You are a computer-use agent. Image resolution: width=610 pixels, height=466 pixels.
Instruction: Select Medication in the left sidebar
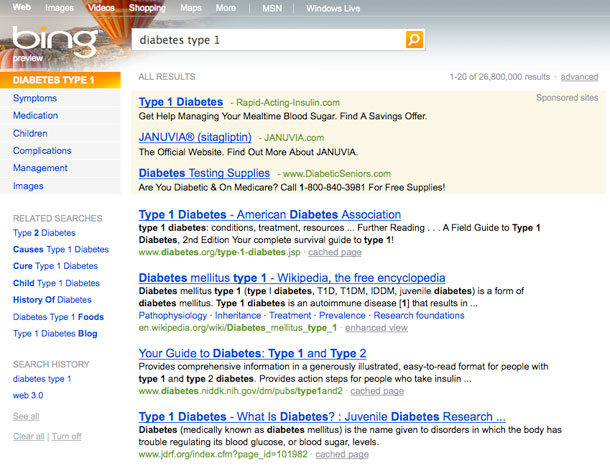point(36,116)
